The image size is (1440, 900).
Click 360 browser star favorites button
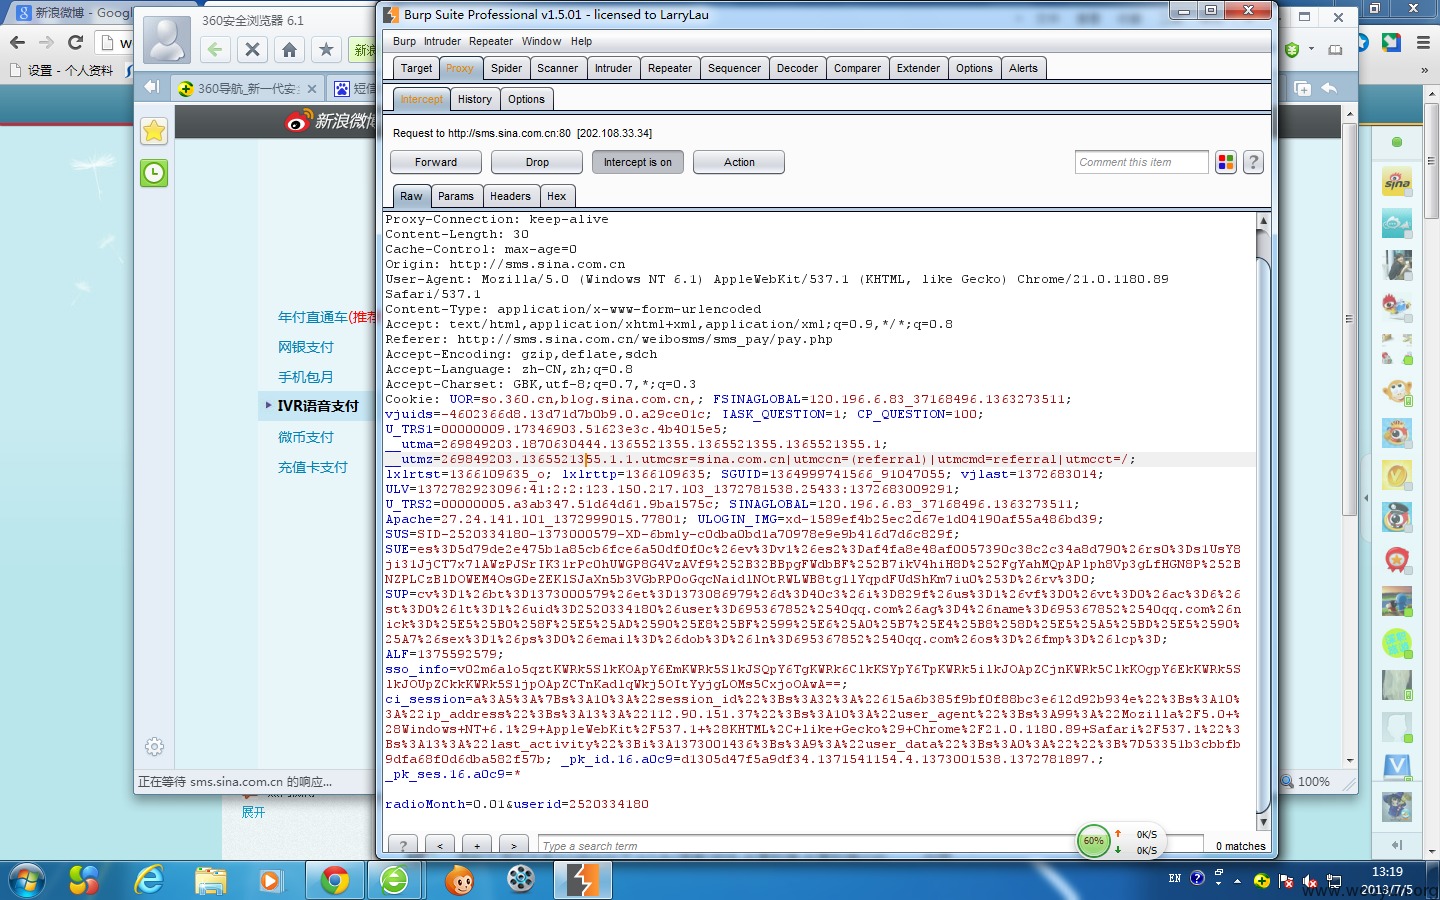point(326,49)
